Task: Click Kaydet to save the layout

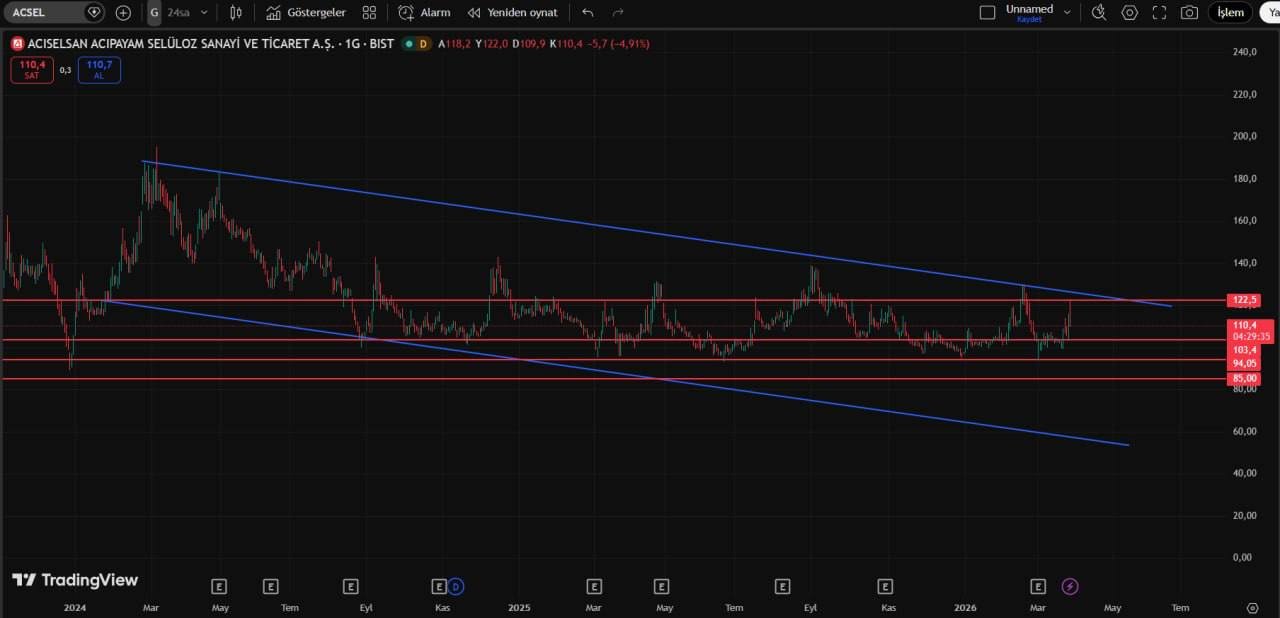Action: click(x=1029, y=20)
